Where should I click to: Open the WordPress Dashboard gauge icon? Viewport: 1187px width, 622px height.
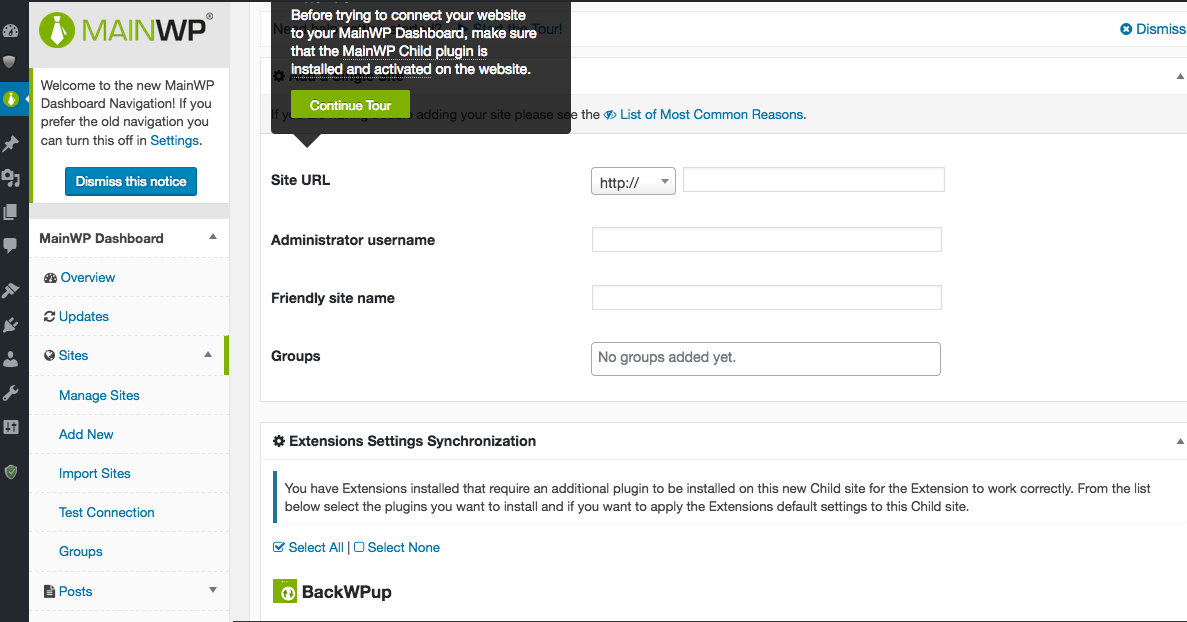(11, 31)
